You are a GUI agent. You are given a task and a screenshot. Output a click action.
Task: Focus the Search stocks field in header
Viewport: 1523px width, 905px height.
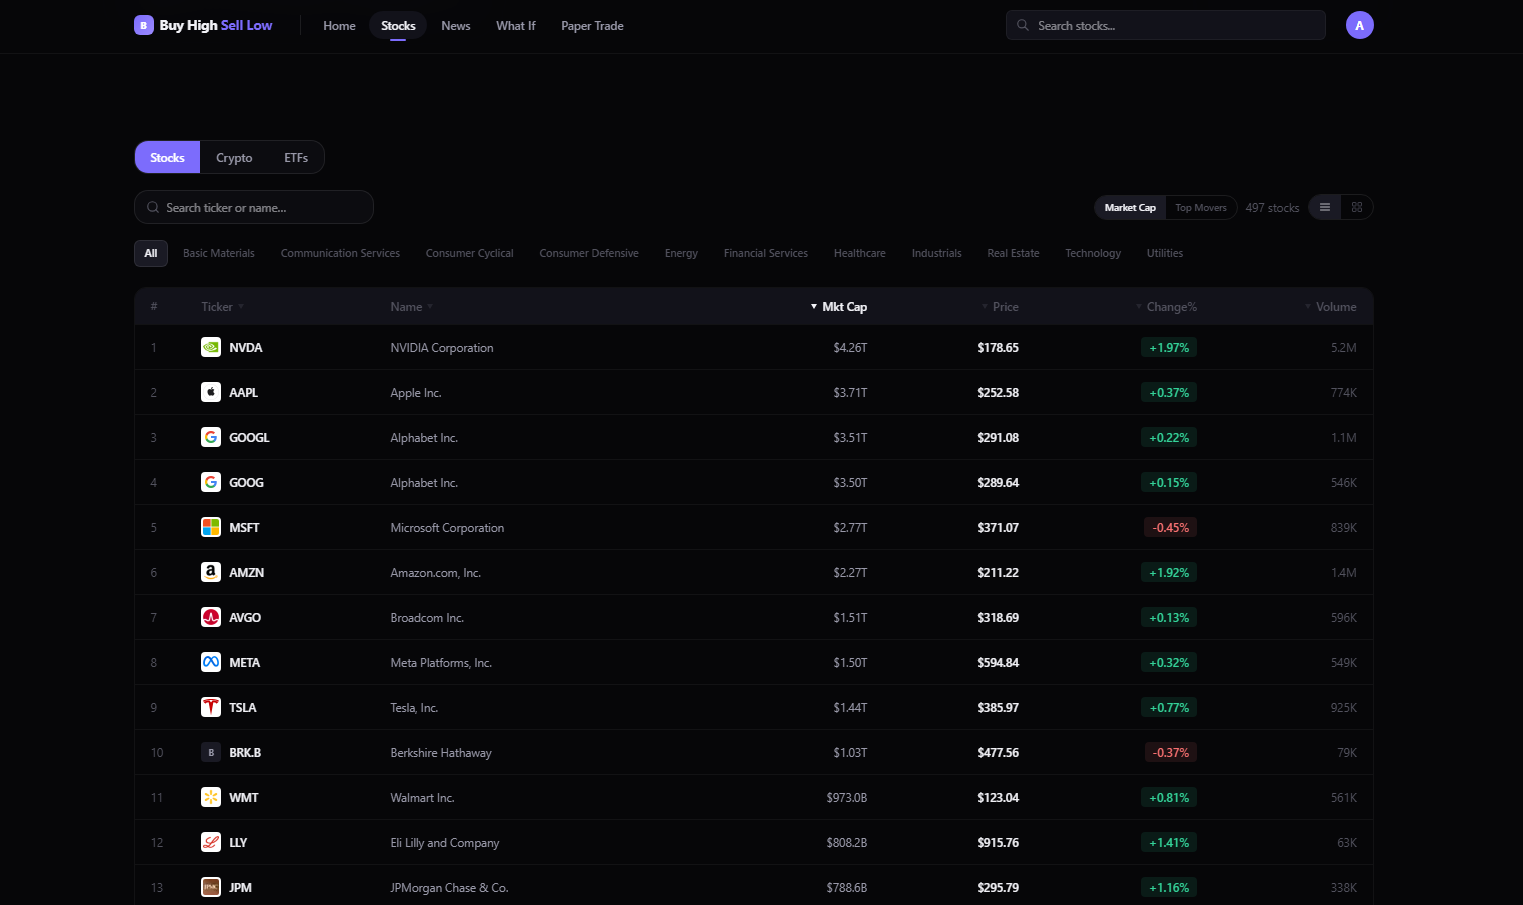(x=1166, y=25)
